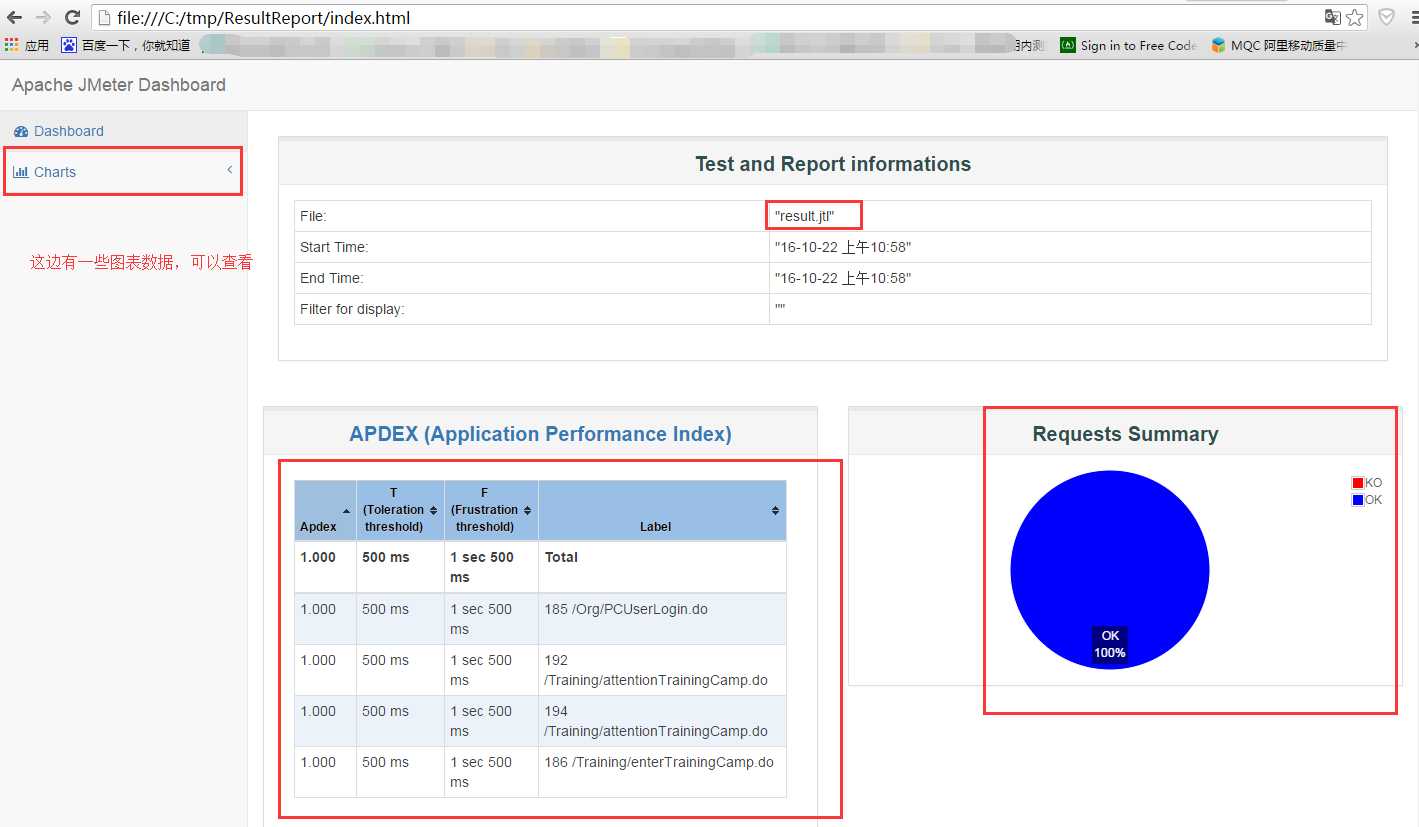Click the red KO legend swatch
The image size is (1419, 827).
coord(1358,483)
